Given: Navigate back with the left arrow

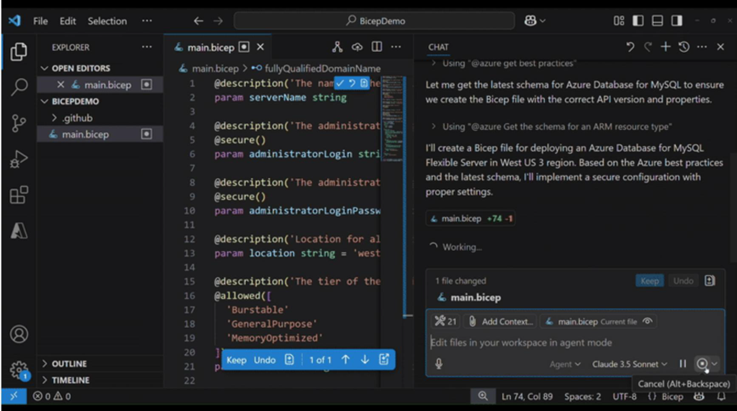Looking at the screenshot, I should tap(198, 21).
